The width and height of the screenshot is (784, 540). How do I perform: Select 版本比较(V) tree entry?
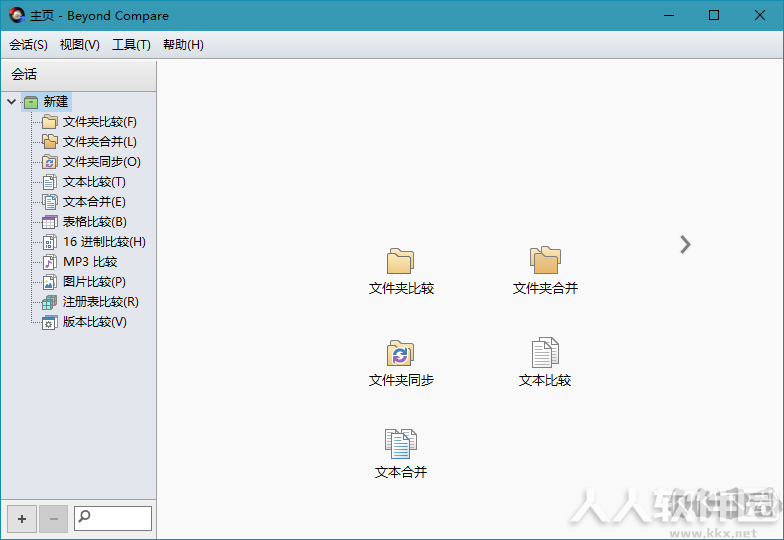(x=94, y=322)
